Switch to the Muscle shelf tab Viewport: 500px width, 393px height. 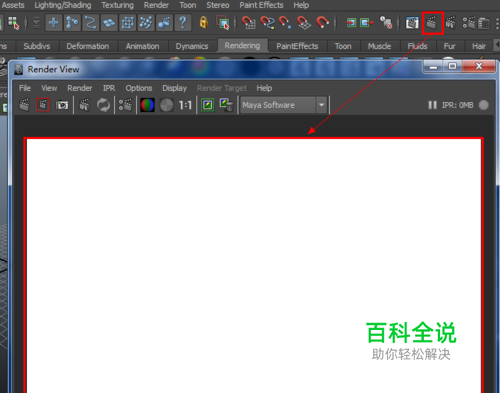click(x=379, y=46)
